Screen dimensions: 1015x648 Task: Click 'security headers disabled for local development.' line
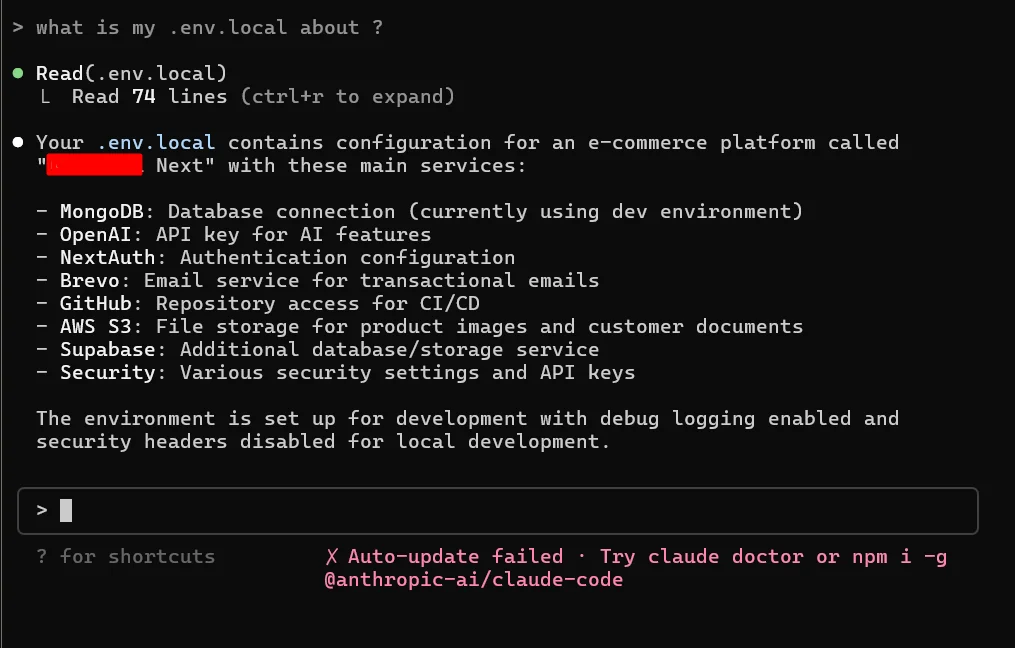tap(323, 441)
